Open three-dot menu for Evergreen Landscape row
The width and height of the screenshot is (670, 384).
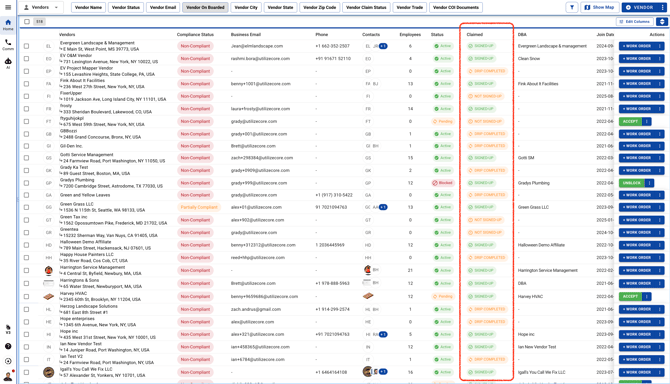coord(660,46)
